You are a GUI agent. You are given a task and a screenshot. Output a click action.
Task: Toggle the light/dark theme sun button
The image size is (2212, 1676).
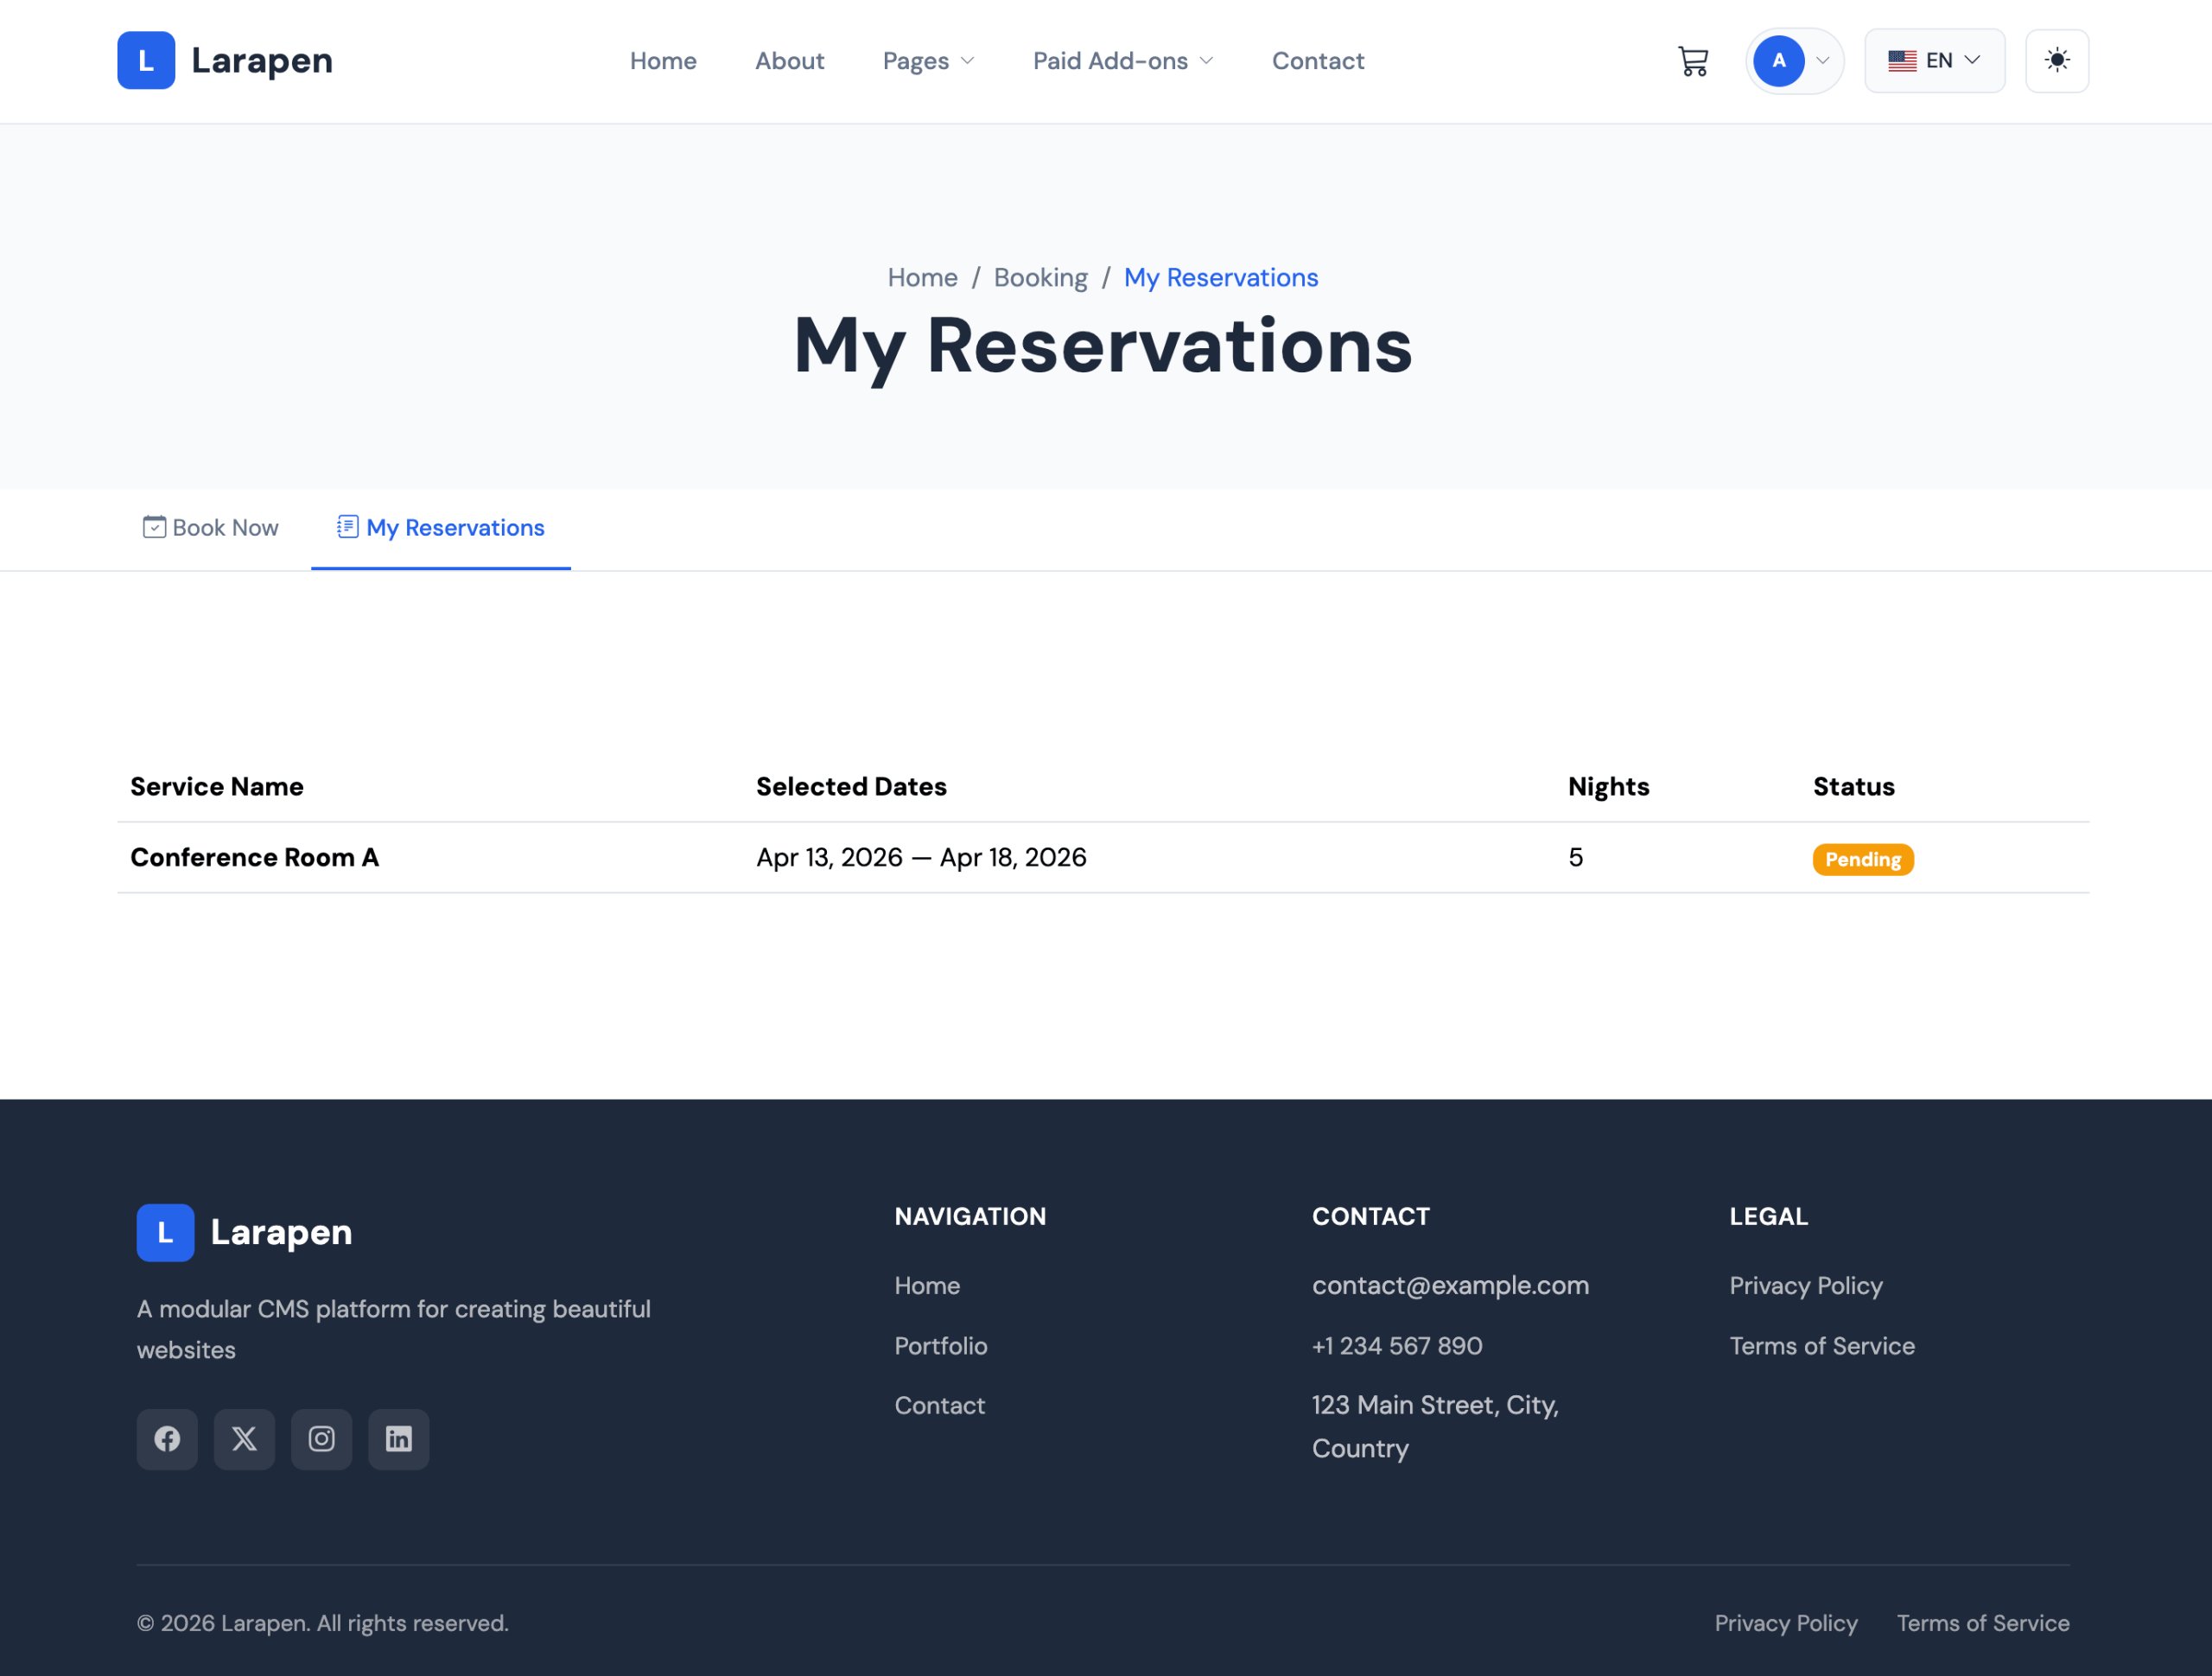tap(2056, 61)
